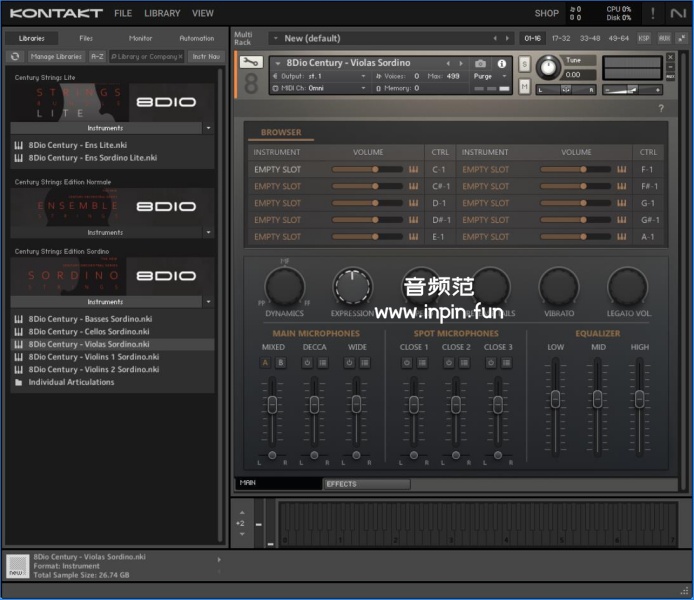Click the Native Instruments logo icon
Viewport: 694px width, 600px height.
point(678,13)
